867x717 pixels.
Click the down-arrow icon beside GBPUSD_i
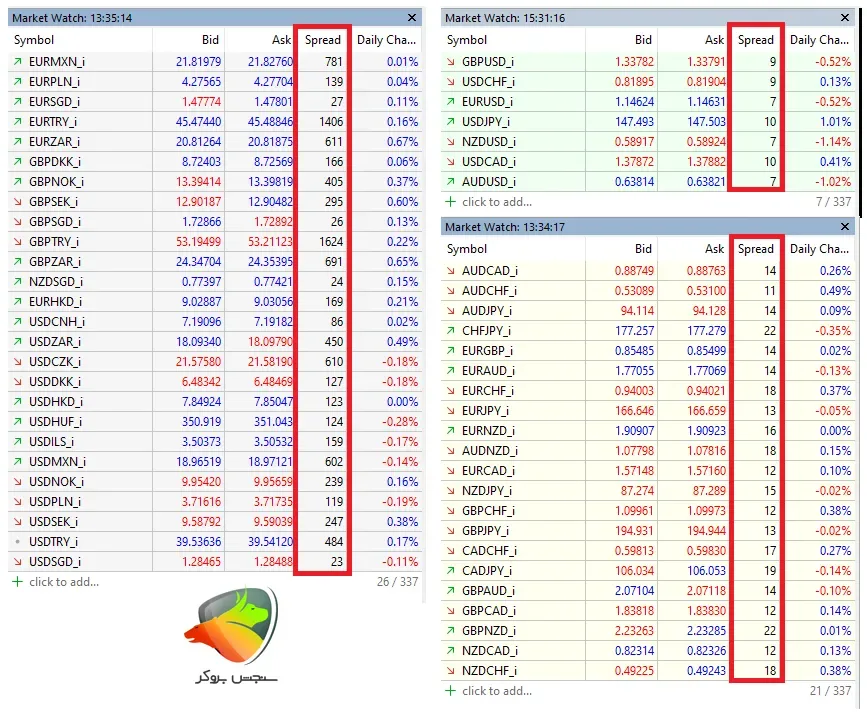pos(451,61)
